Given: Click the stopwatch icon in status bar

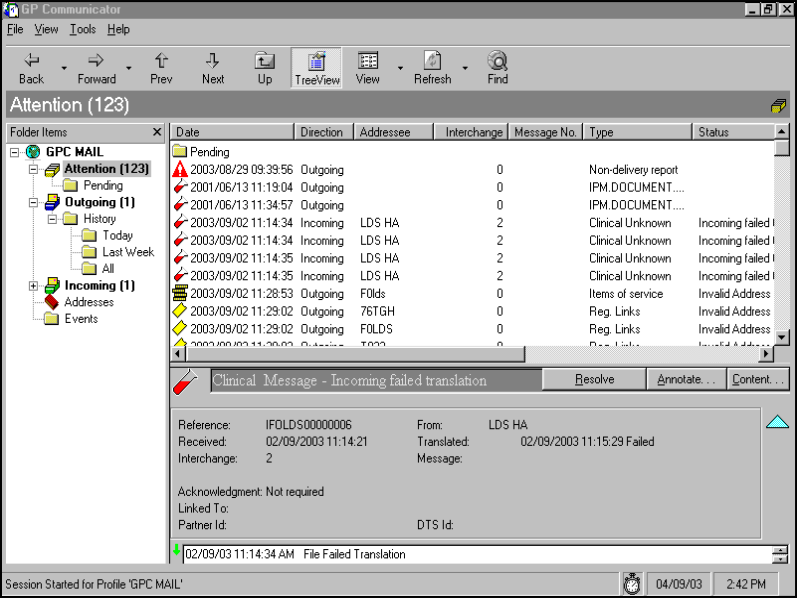Looking at the screenshot, I should click(631, 583).
